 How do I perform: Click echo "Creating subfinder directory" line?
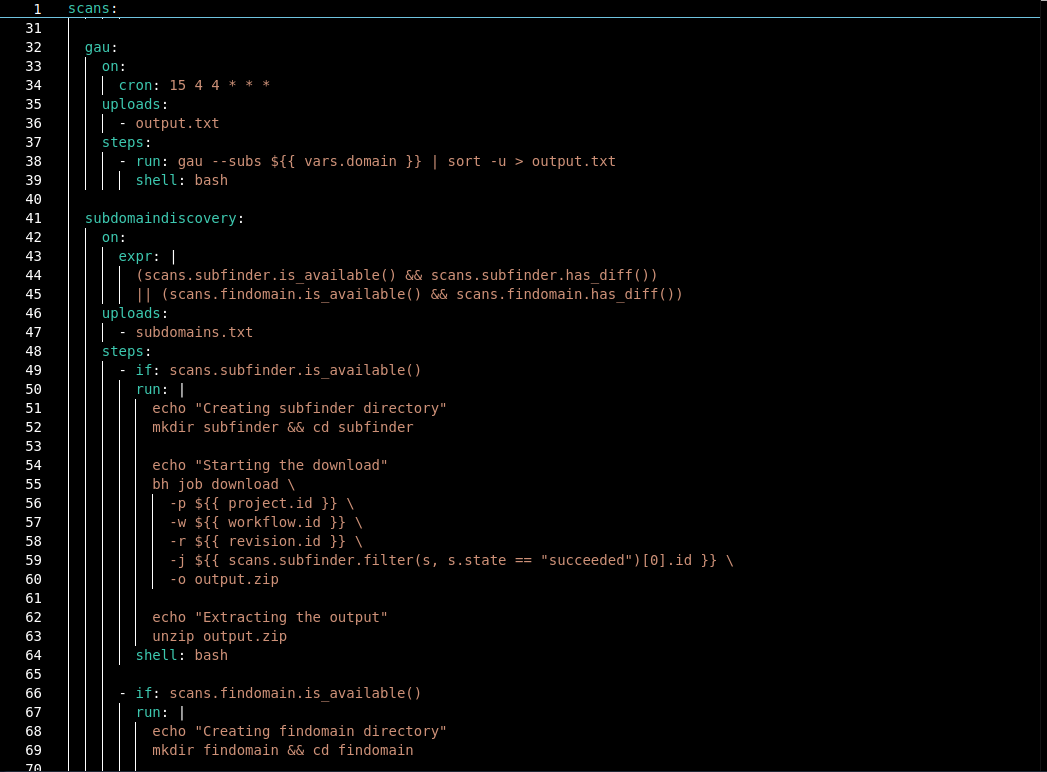(x=299, y=409)
